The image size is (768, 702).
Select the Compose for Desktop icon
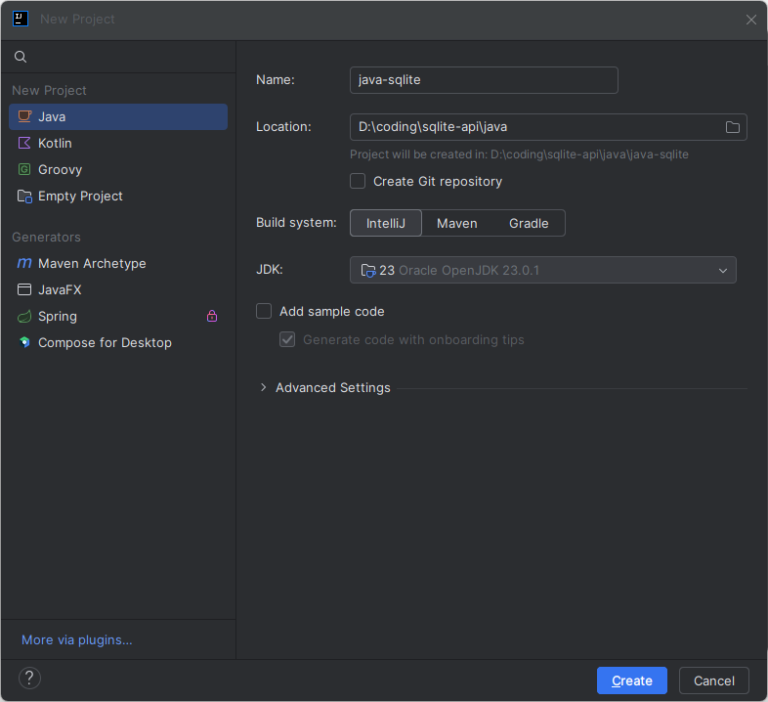24,342
